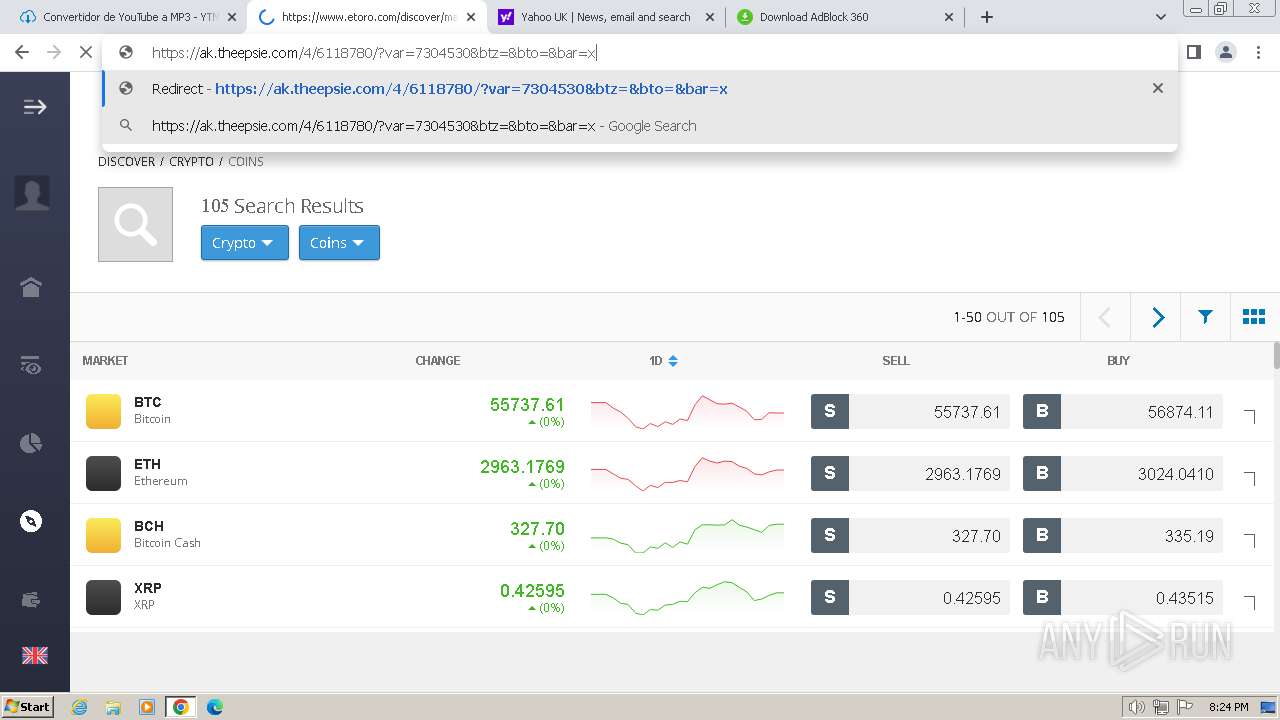Launch Internet Explorer from taskbar
Screen dimensions: 1280x720
79,707
